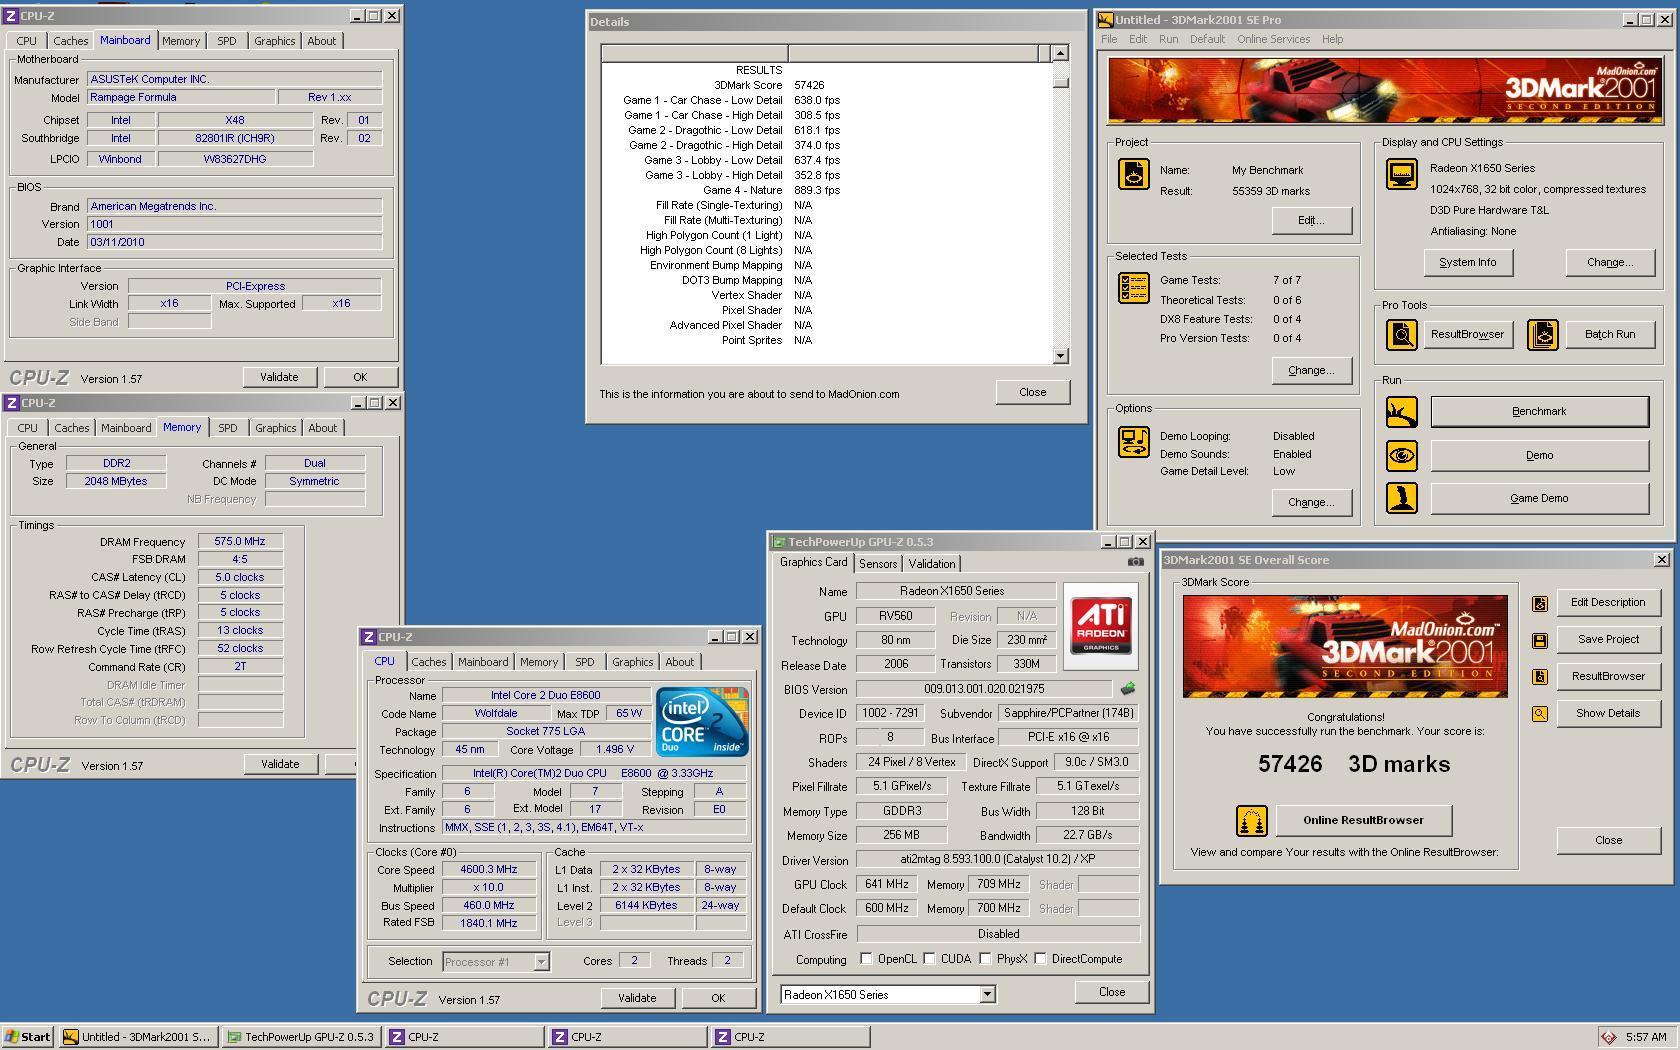The width and height of the screenshot is (1680, 1050).
Task: Click the Edit Description icon in Overall Score
Action: click(1539, 603)
